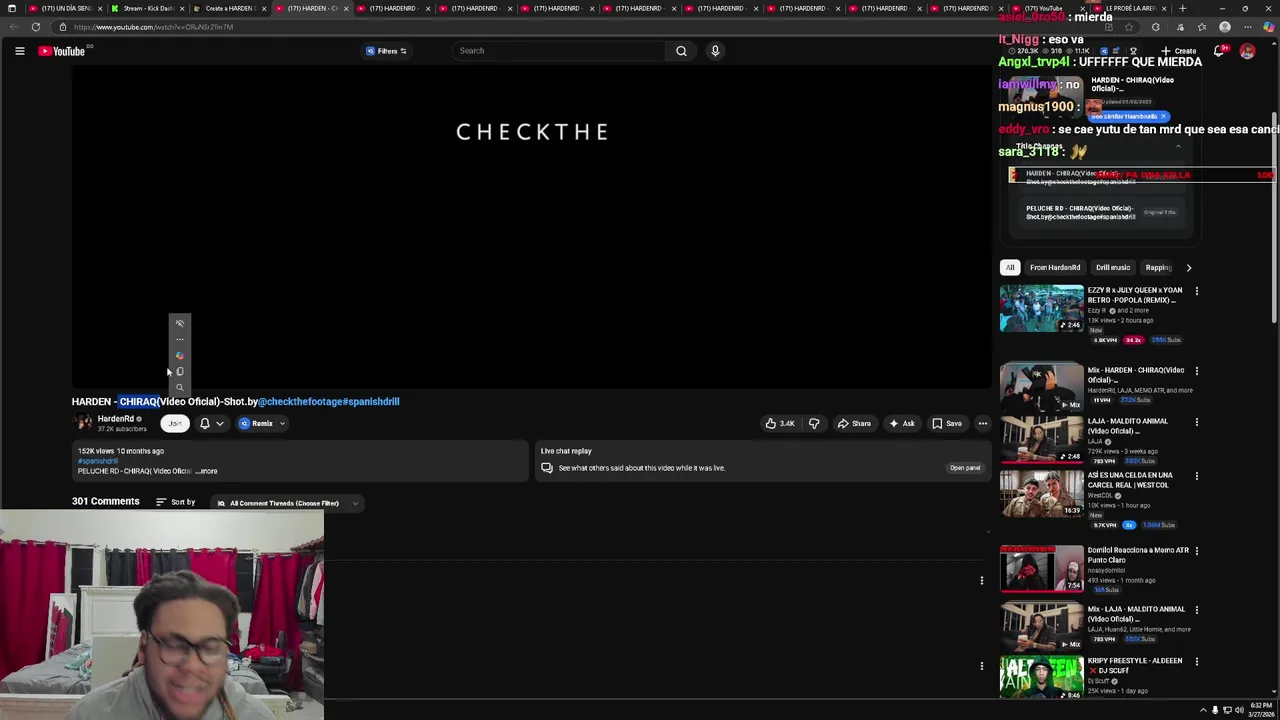Open options for LAJA - MALDITO ANIMAL (Video Oficial)
Viewport: 1280px width, 720px height.
(x=1196, y=422)
